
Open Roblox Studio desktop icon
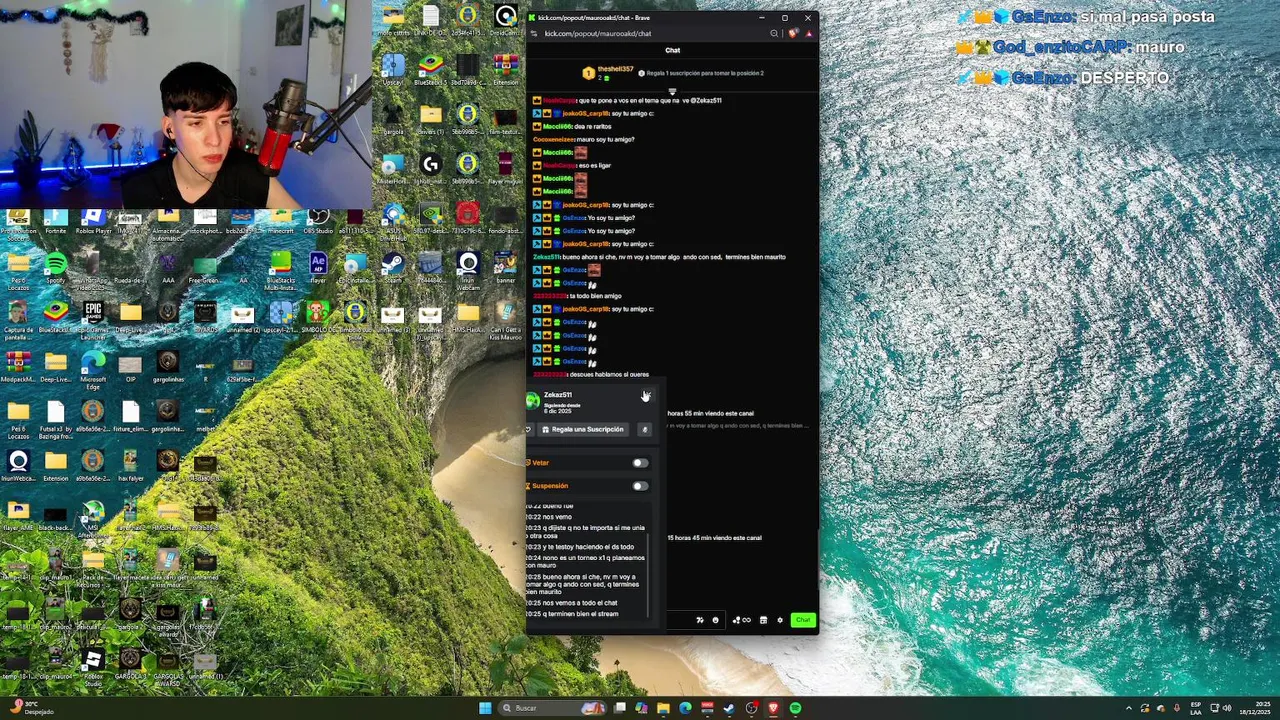click(93, 668)
